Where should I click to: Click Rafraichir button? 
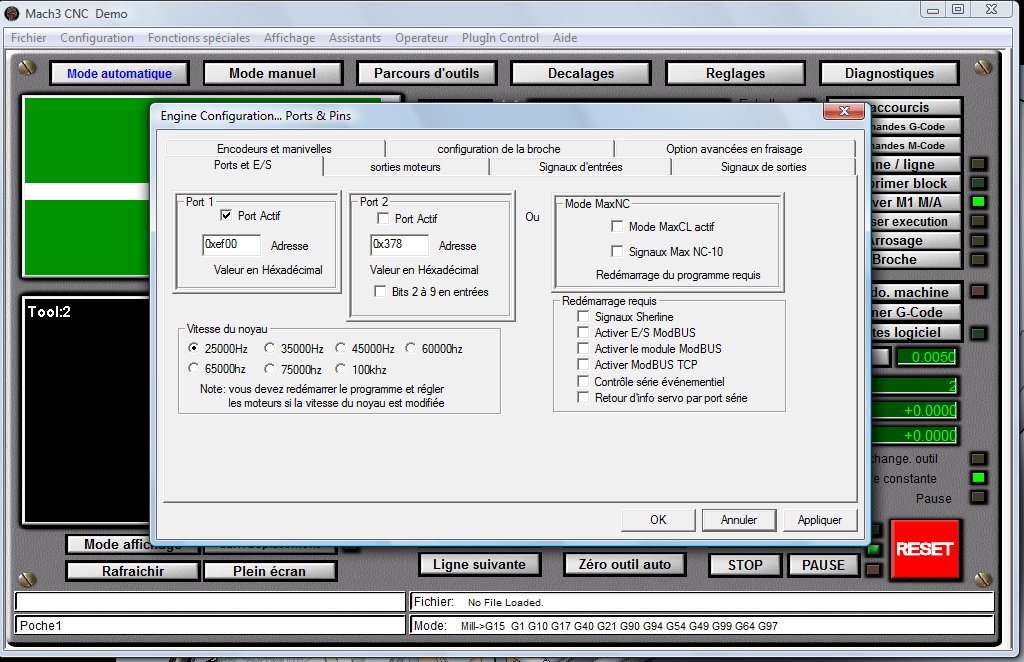(x=133, y=571)
